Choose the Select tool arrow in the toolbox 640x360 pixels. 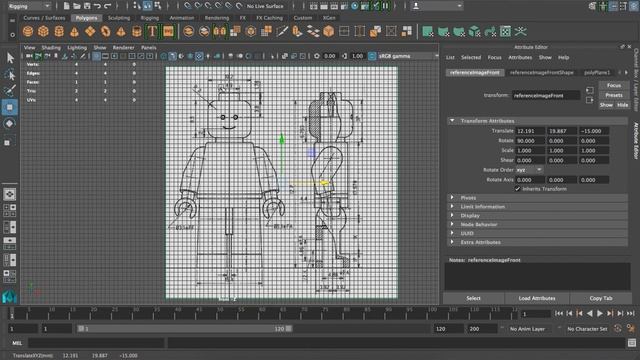tap(10, 58)
